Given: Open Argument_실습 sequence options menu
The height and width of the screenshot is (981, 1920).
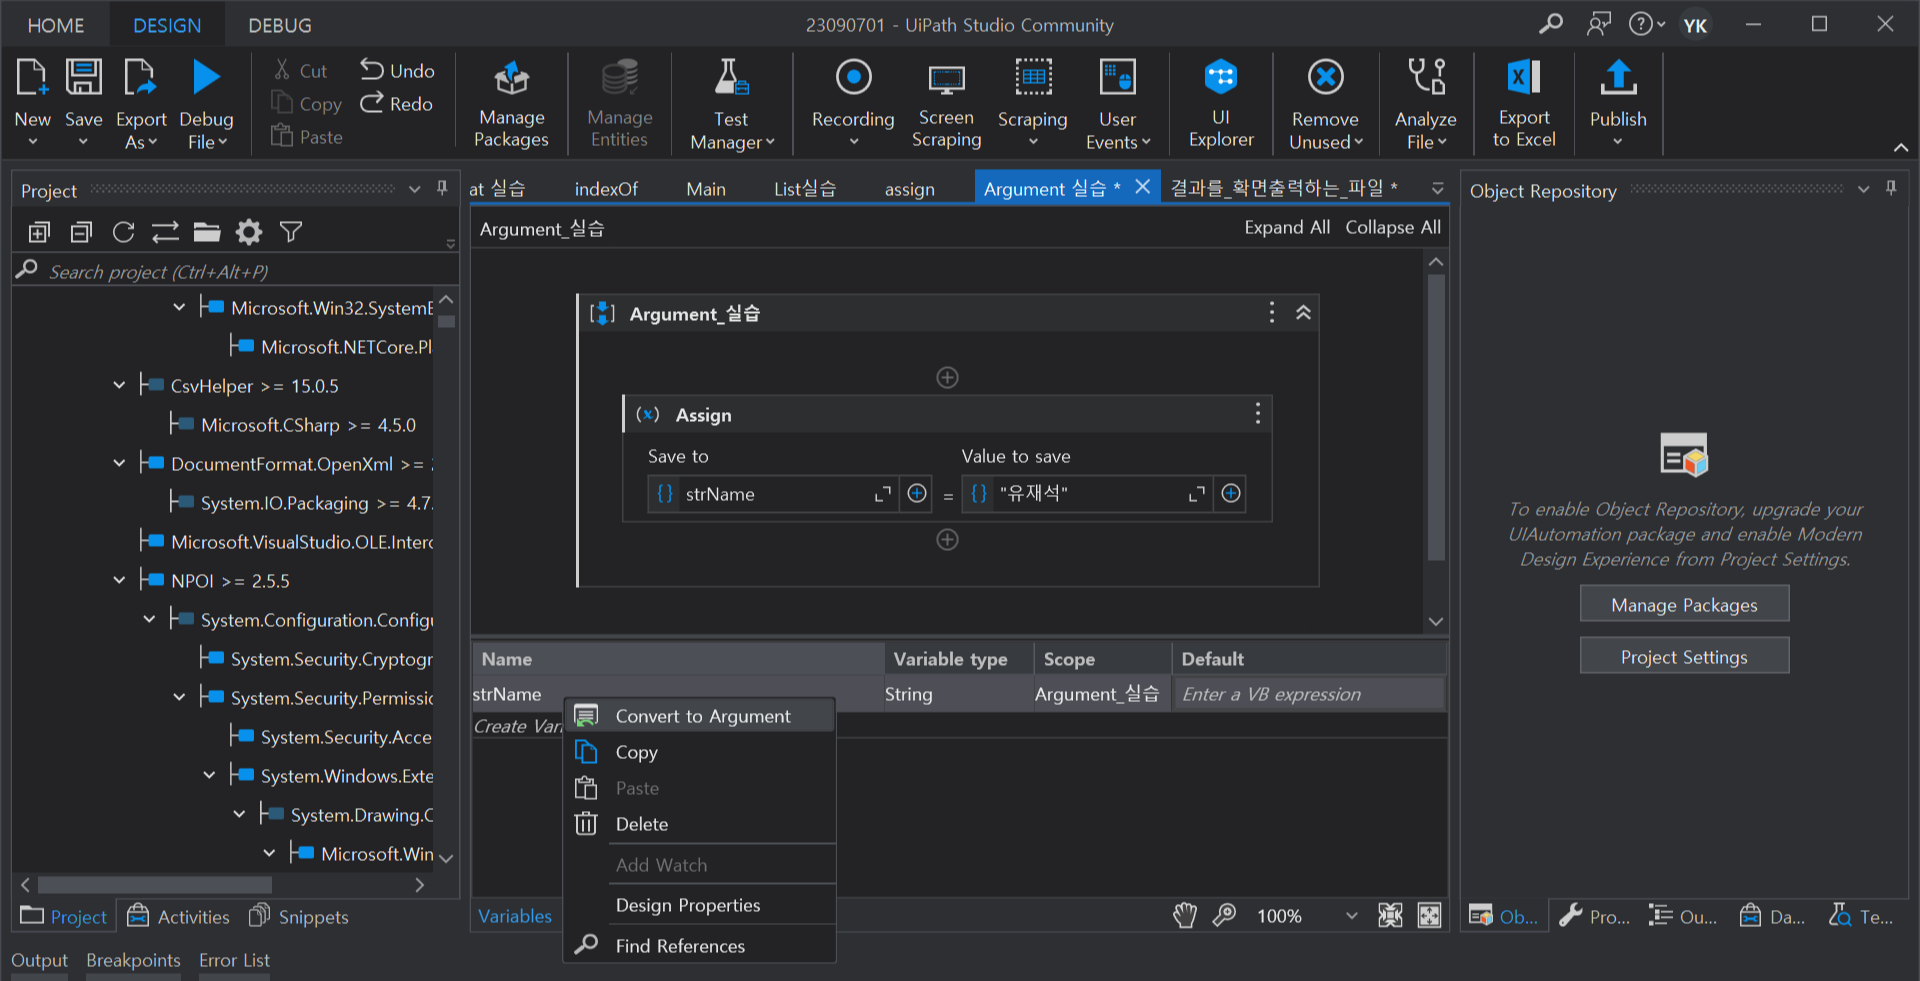Looking at the screenshot, I should [x=1271, y=312].
